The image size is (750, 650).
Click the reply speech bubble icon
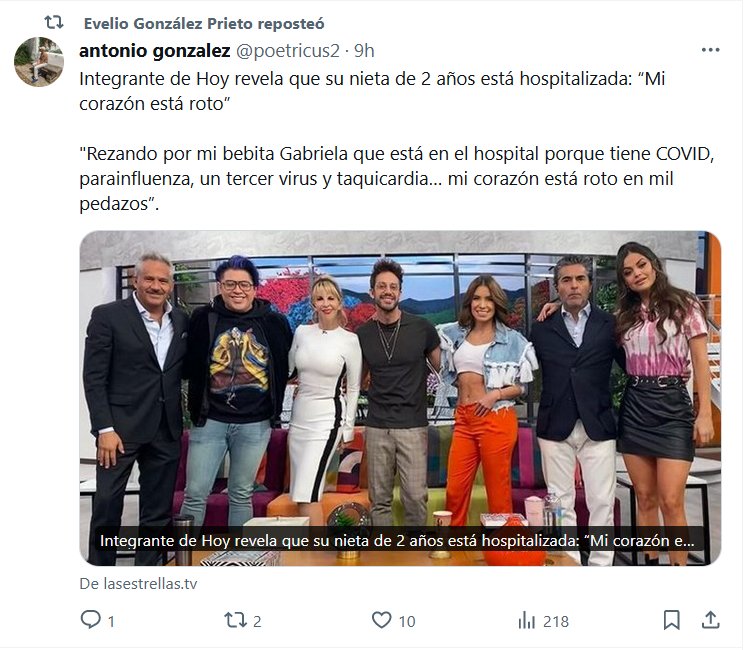click(90, 621)
